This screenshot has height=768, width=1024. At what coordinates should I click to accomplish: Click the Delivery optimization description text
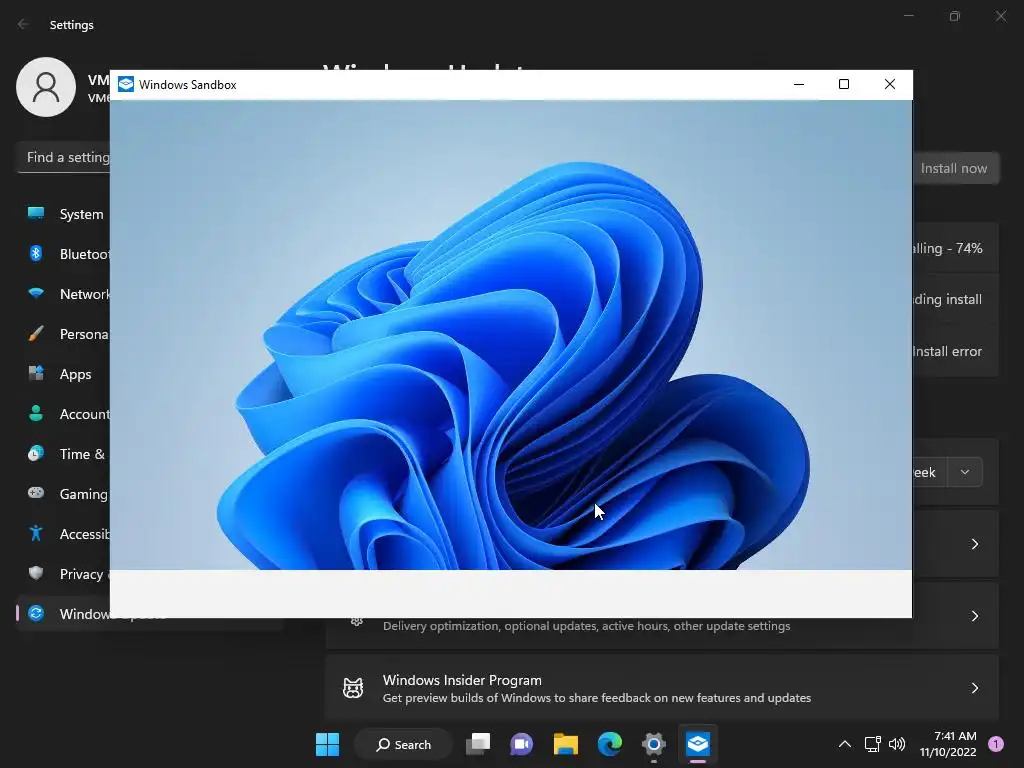click(x=586, y=626)
